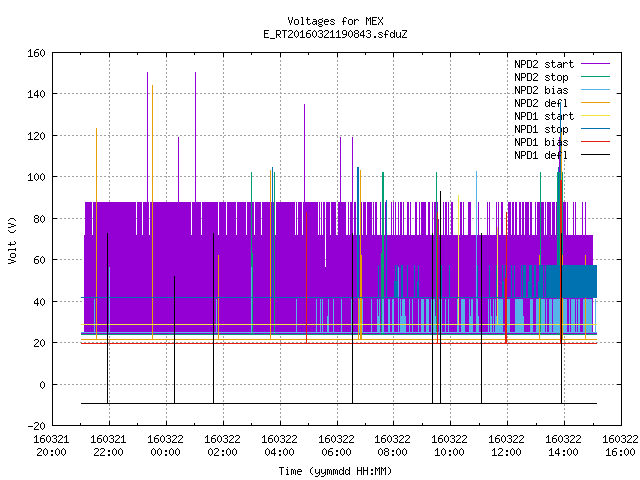
Task: Click the y-axis tick value 60
Action: point(39,260)
